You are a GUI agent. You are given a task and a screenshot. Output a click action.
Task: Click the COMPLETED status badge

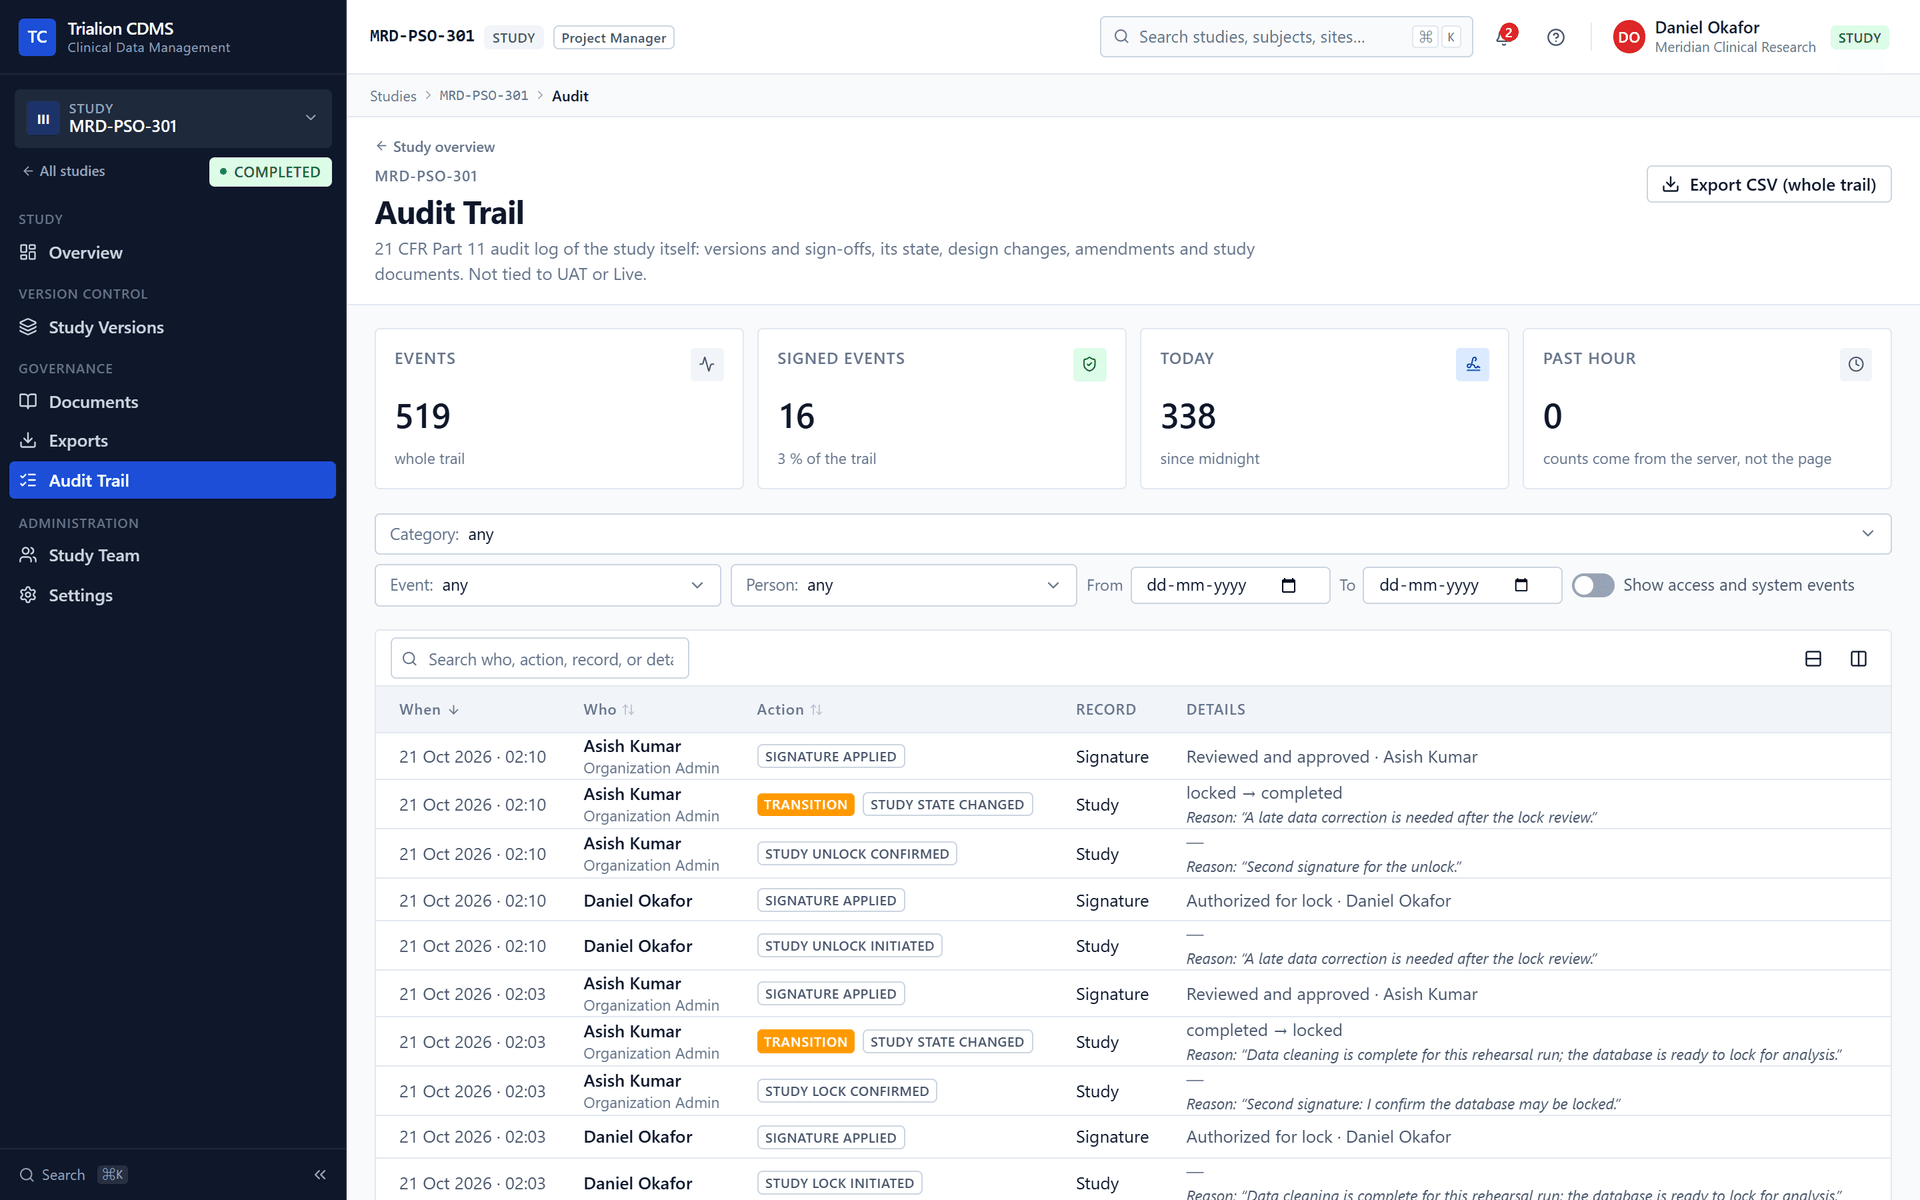click(x=270, y=172)
